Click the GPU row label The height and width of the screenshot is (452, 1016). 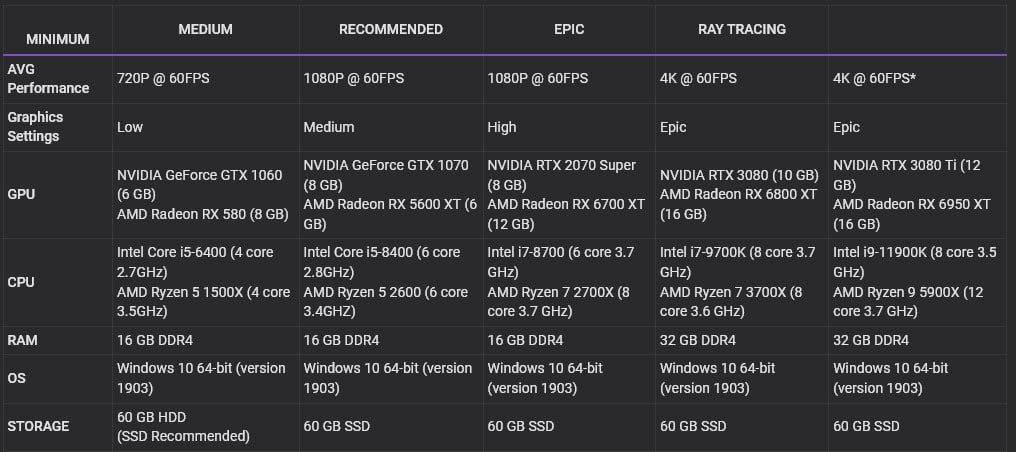(x=21, y=194)
